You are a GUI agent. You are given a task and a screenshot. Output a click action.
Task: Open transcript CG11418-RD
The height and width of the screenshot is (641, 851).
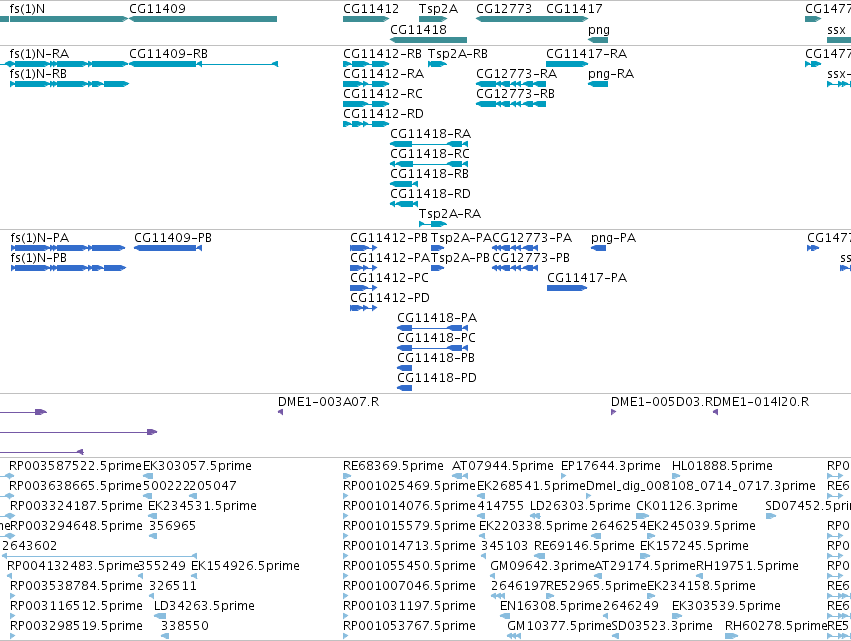pyautogui.click(x=430, y=194)
